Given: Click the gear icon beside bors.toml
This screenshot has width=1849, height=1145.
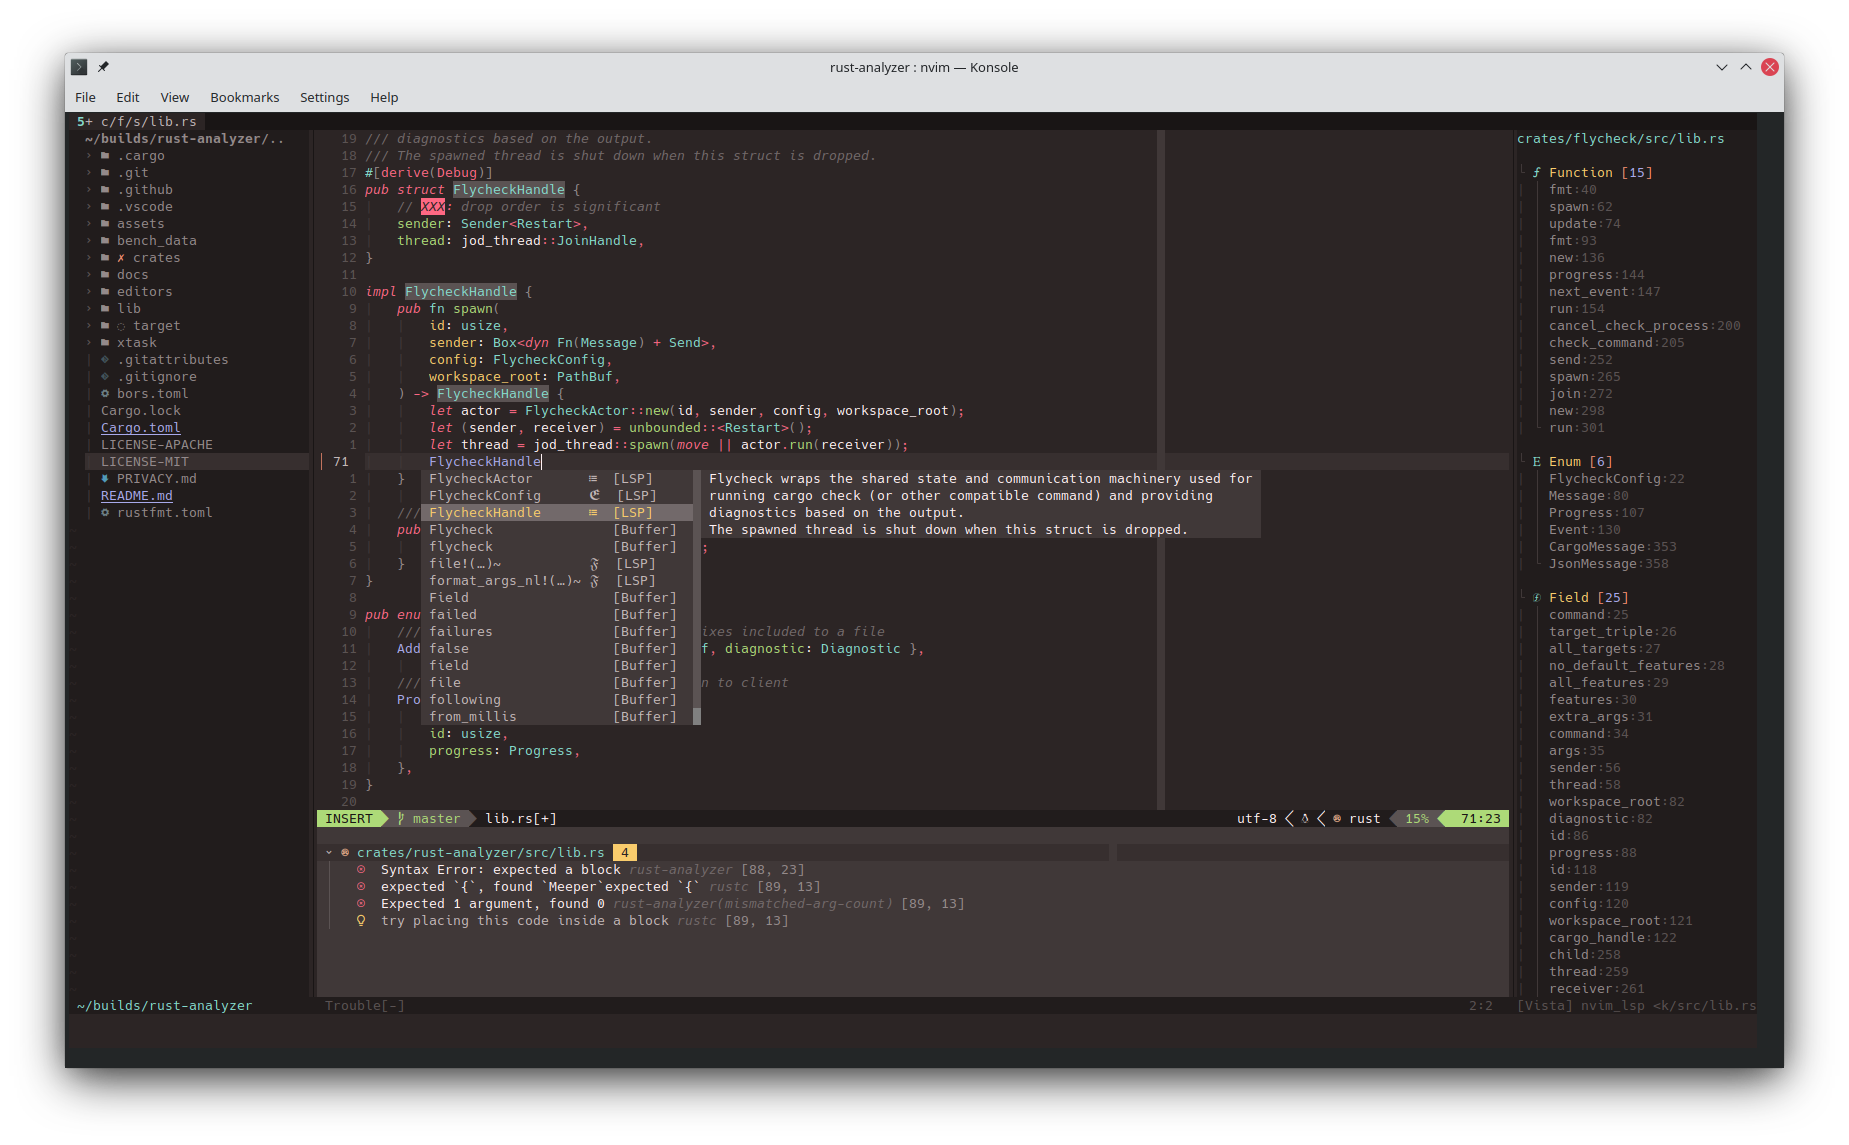Looking at the screenshot, I should pyautogui.click(x=105, y=394).
